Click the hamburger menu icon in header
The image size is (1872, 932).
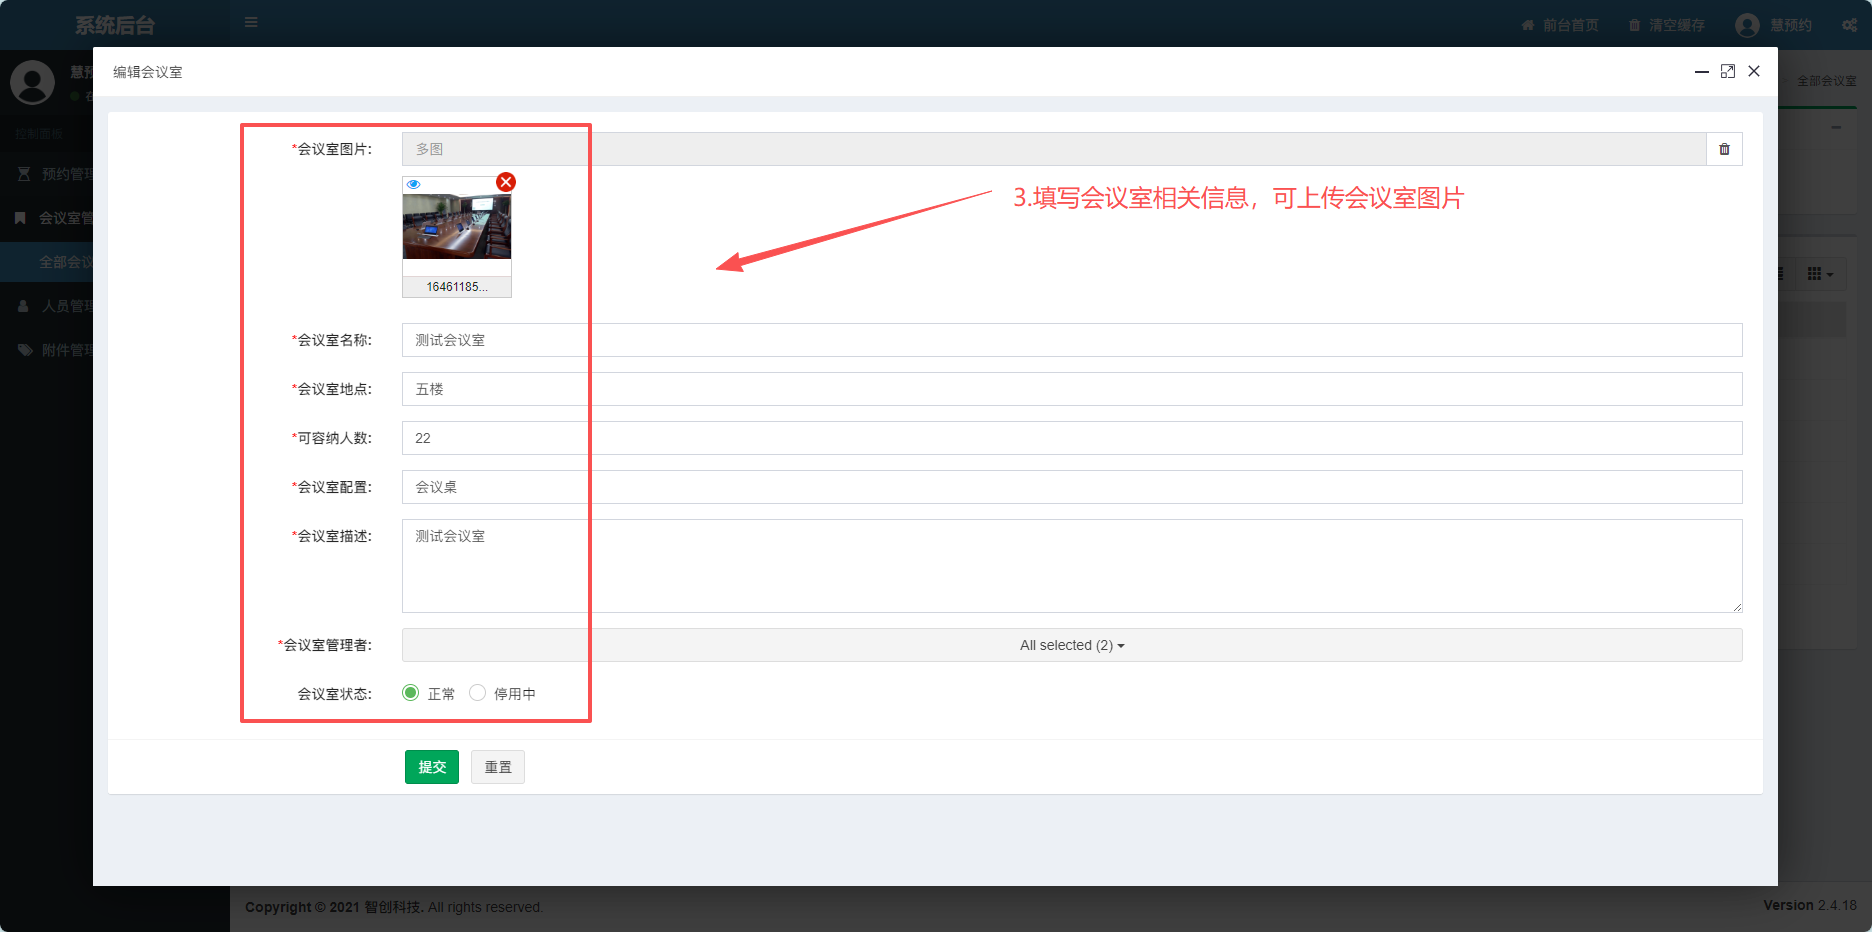251,22
